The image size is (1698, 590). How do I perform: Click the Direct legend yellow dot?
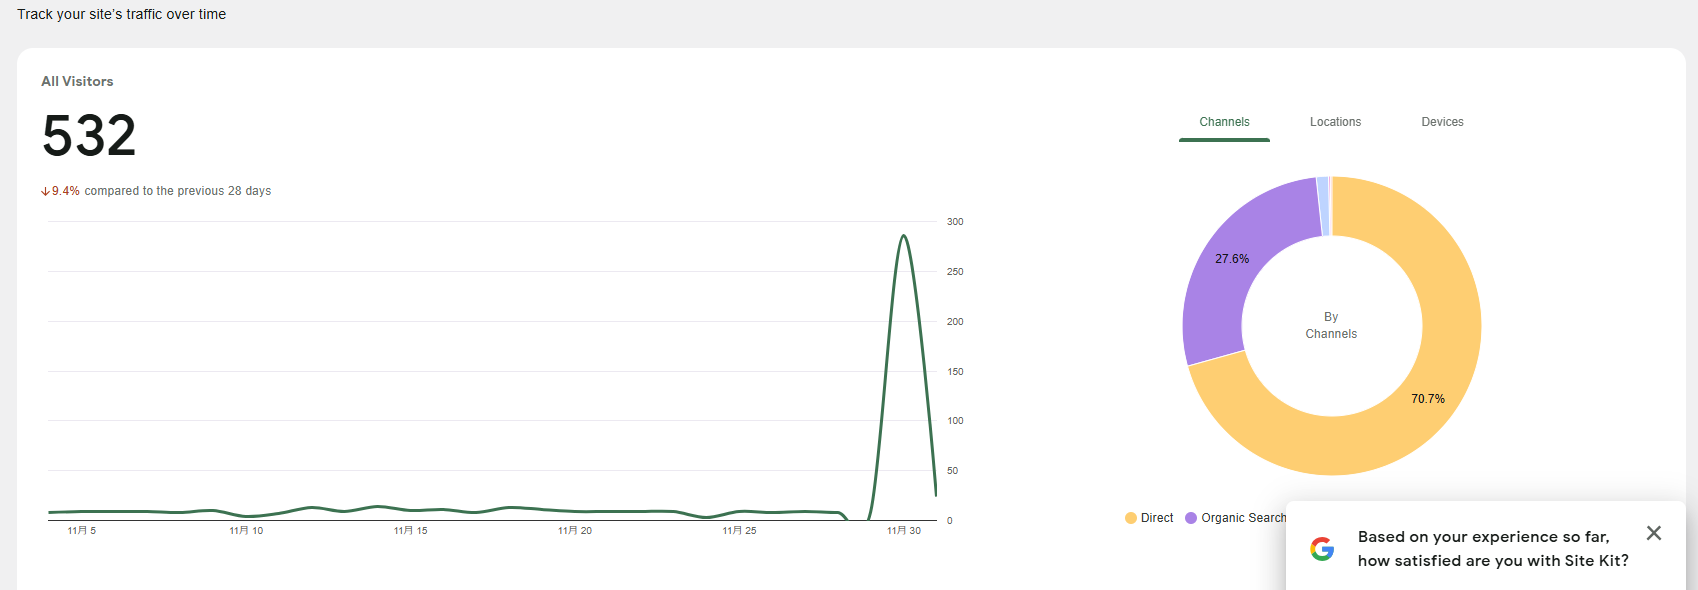click(1131, 518)
